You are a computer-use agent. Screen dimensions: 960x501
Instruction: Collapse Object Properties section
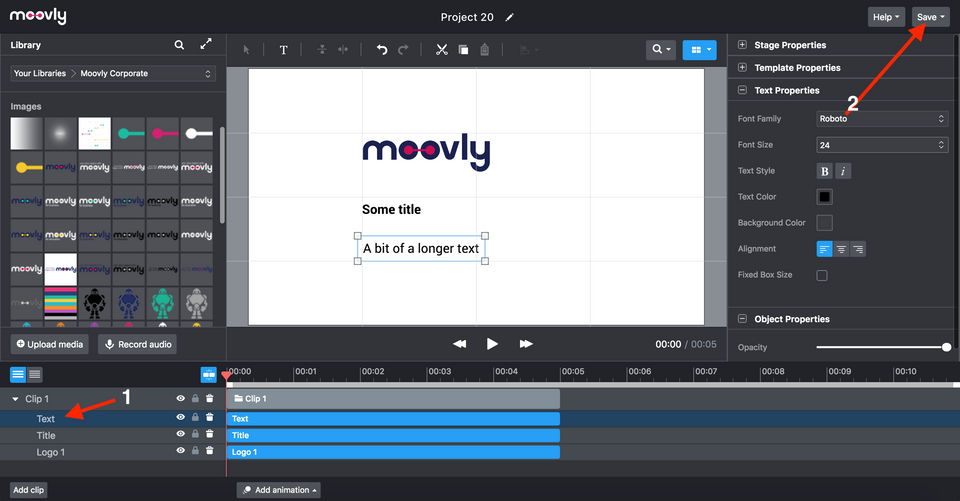(x=742, y=318)
